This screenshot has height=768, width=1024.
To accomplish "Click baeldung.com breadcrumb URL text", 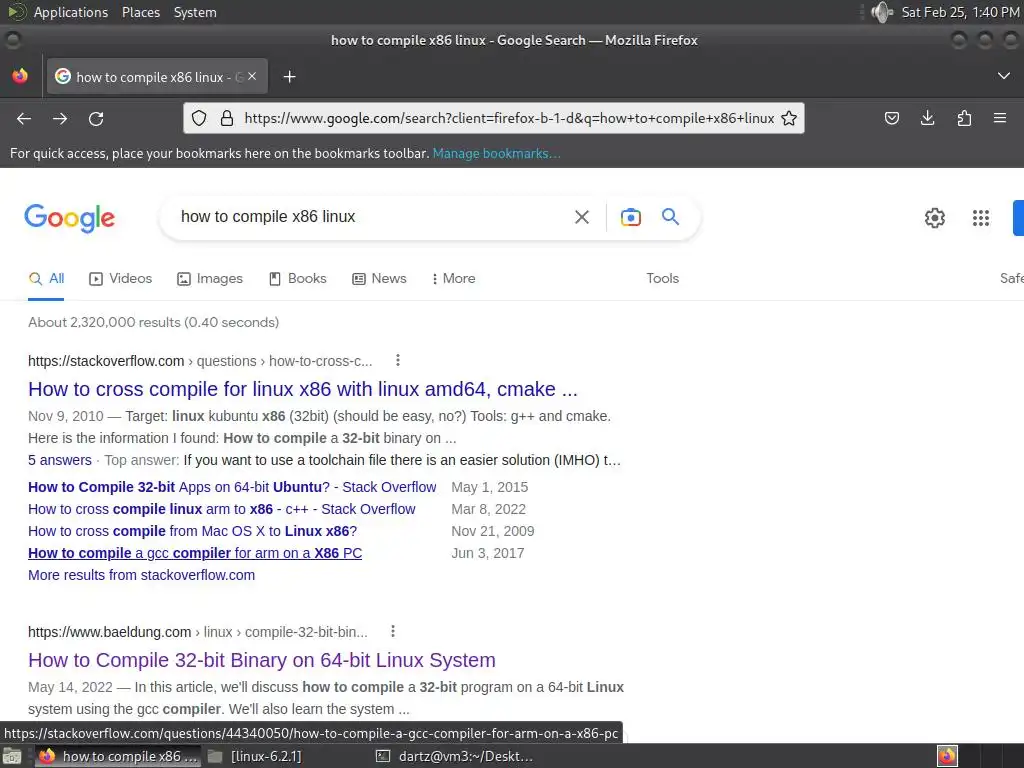I will tap(110, 632).
